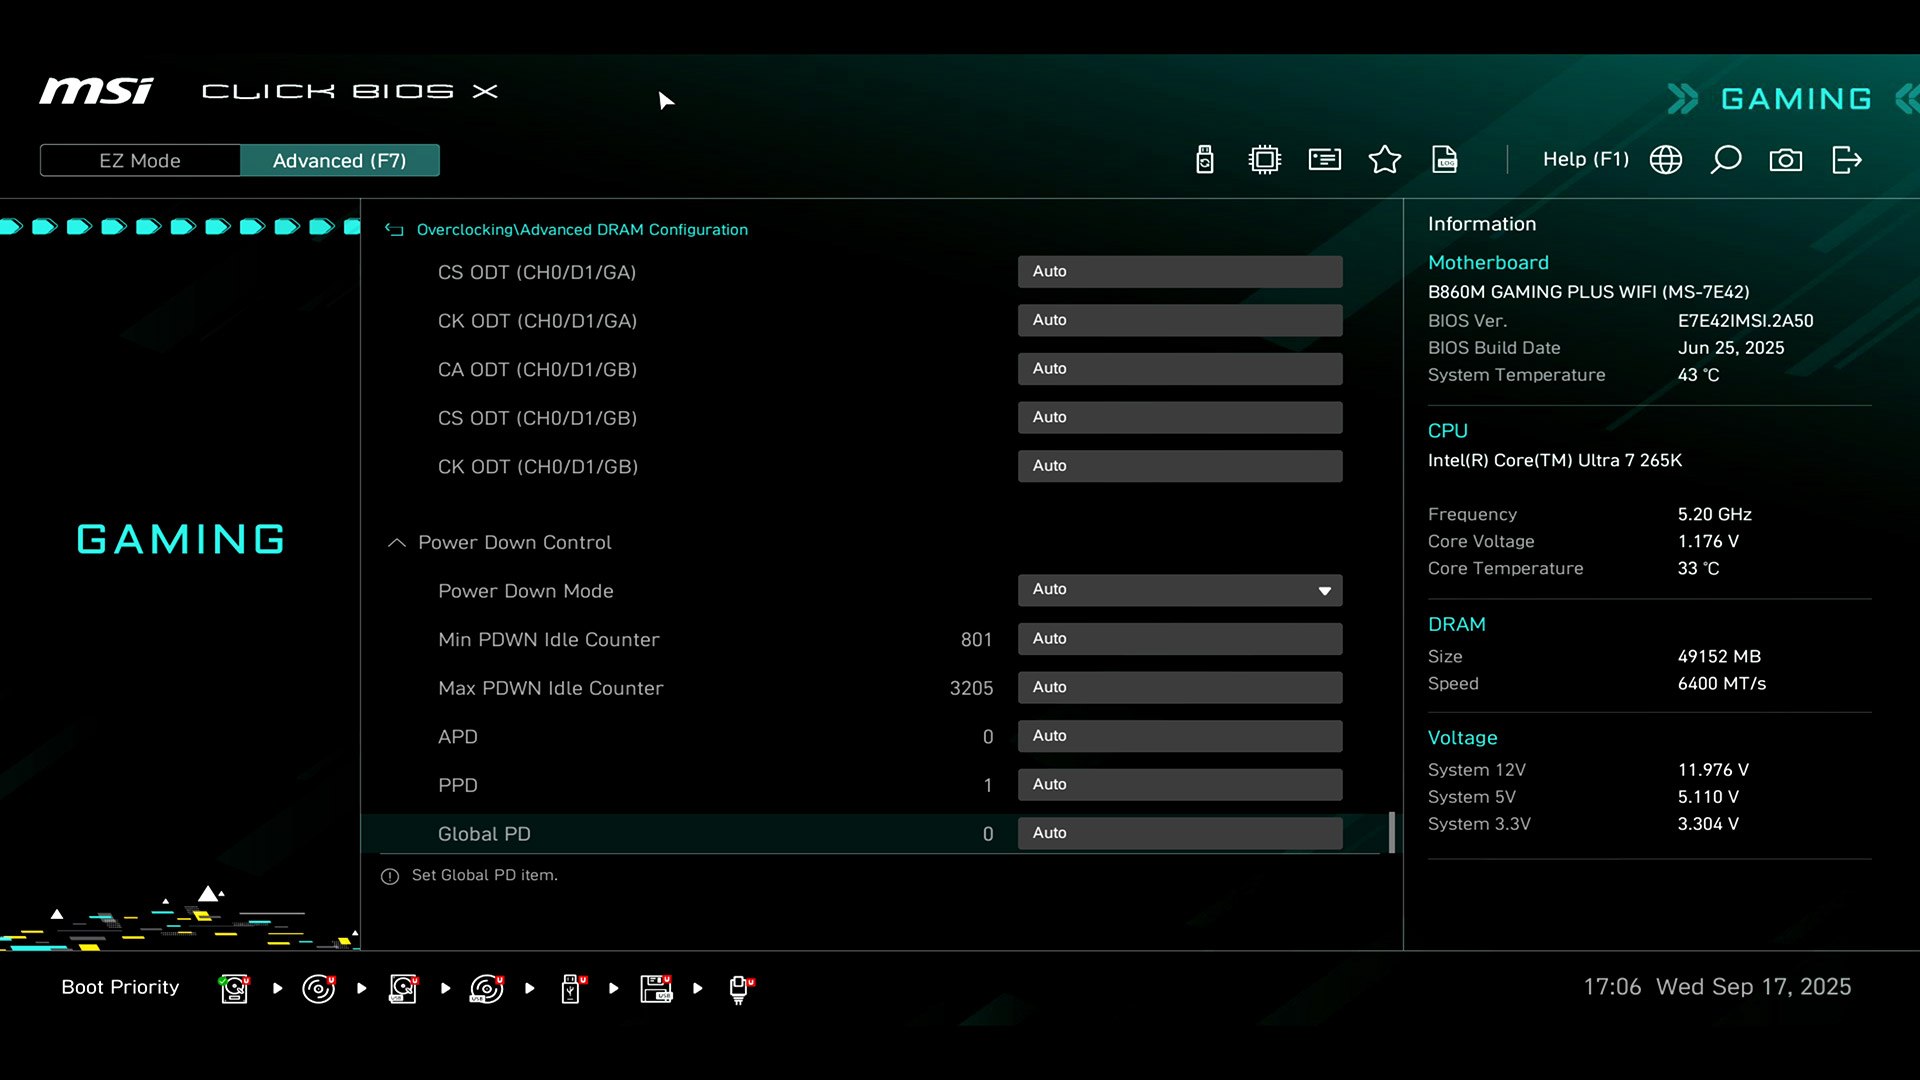Screen dimensions: 1920x1080
Task: Switch to EZ Mode
Action: [x=140, y=161]
